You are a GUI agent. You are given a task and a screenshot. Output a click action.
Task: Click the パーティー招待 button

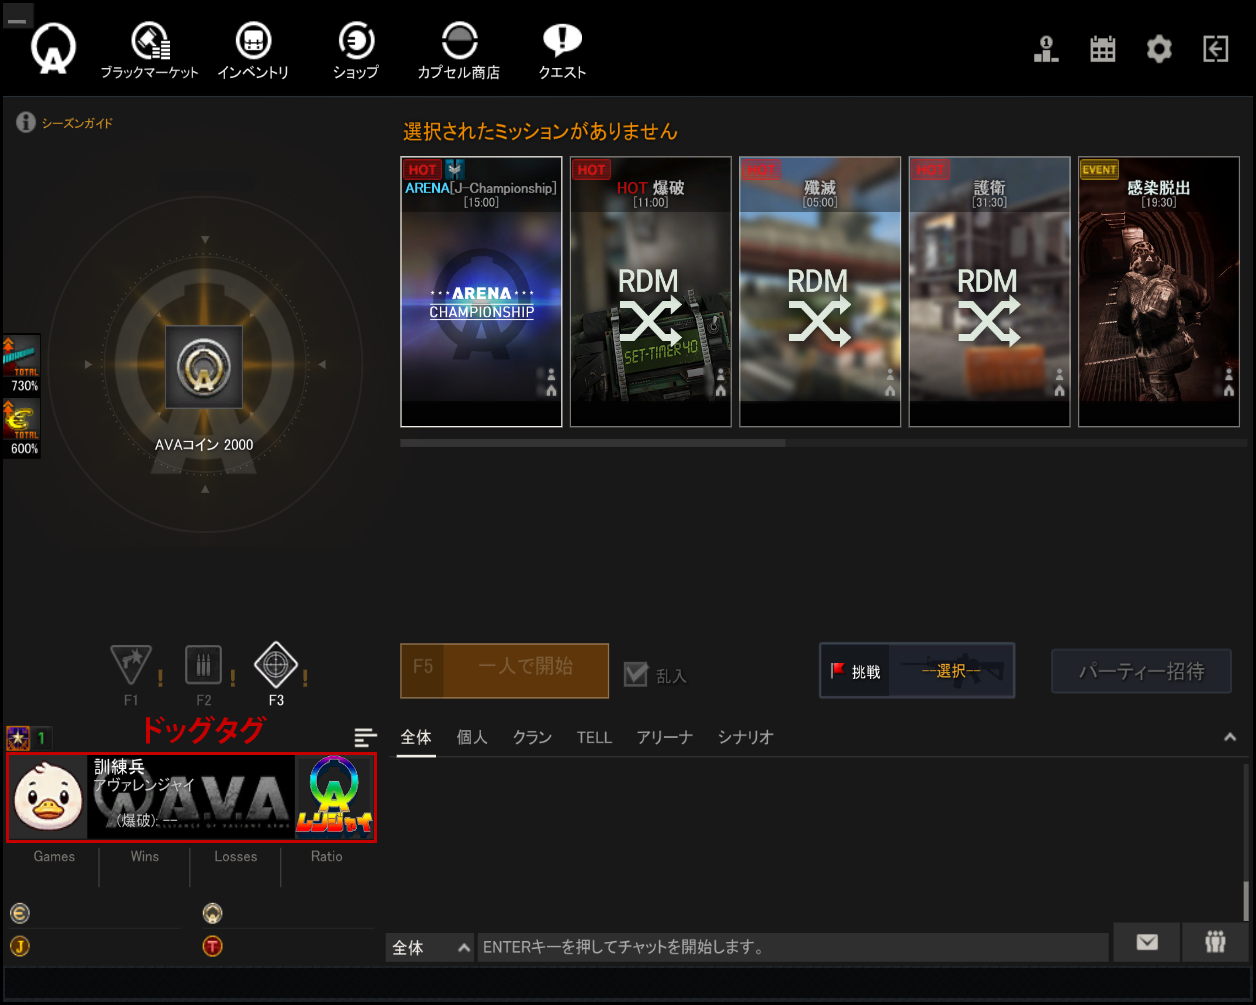point(1141,671)
